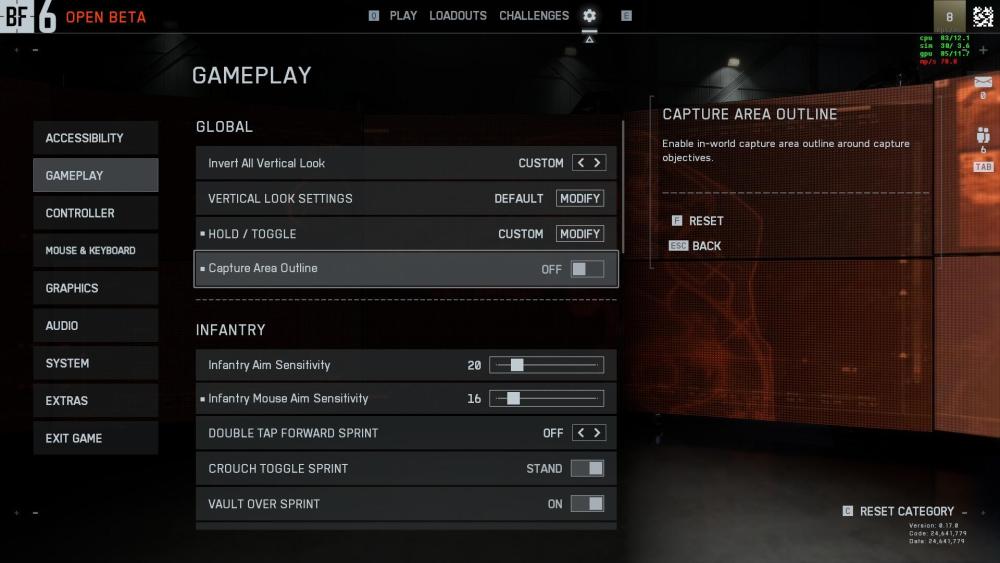The height and width of the screenshot is (563, 1000).
Task: Click the Q key navigation icon
Action: 374,15
